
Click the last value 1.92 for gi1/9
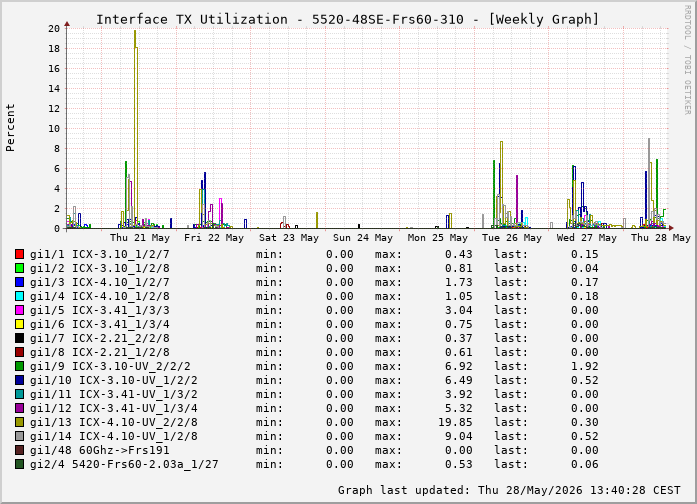pos(585,366)
